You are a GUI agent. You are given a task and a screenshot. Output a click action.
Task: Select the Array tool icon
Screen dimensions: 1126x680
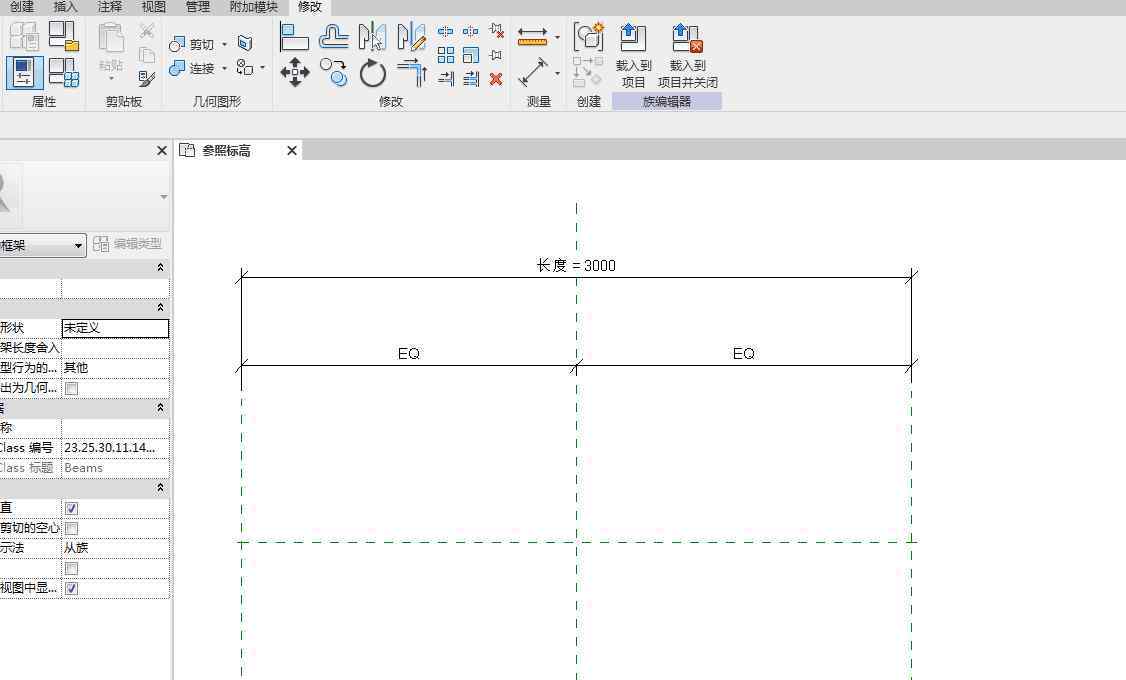pos(446,55)
